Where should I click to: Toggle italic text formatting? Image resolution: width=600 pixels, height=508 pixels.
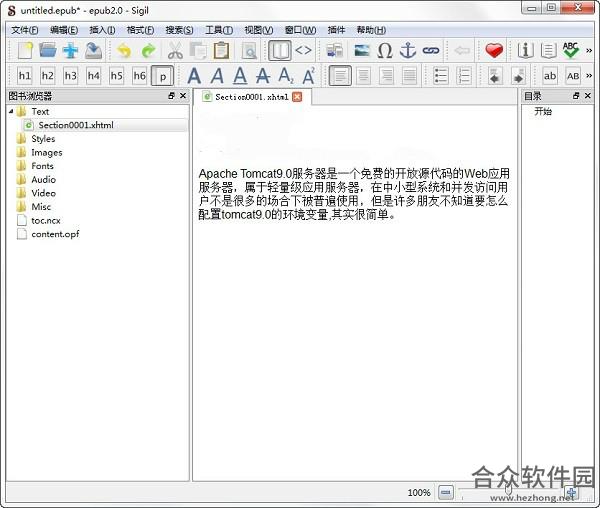(x=217, y=76)
